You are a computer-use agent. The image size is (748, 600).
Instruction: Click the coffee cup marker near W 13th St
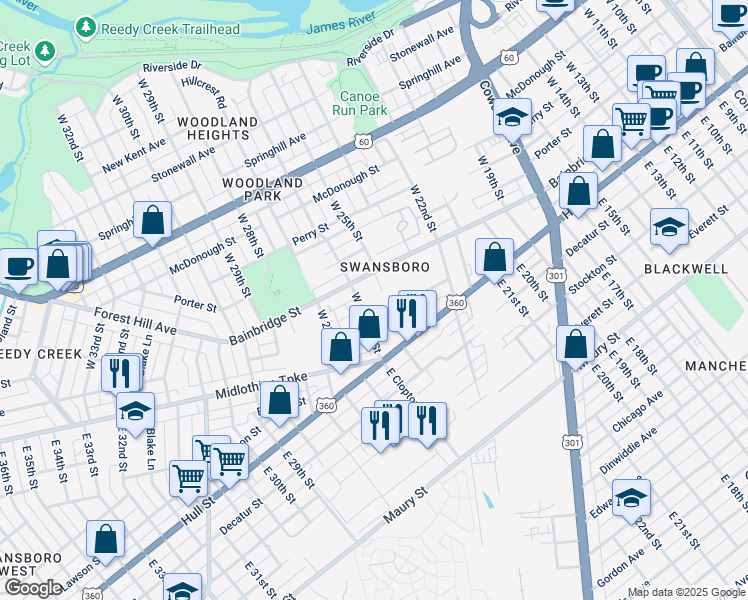646,72
